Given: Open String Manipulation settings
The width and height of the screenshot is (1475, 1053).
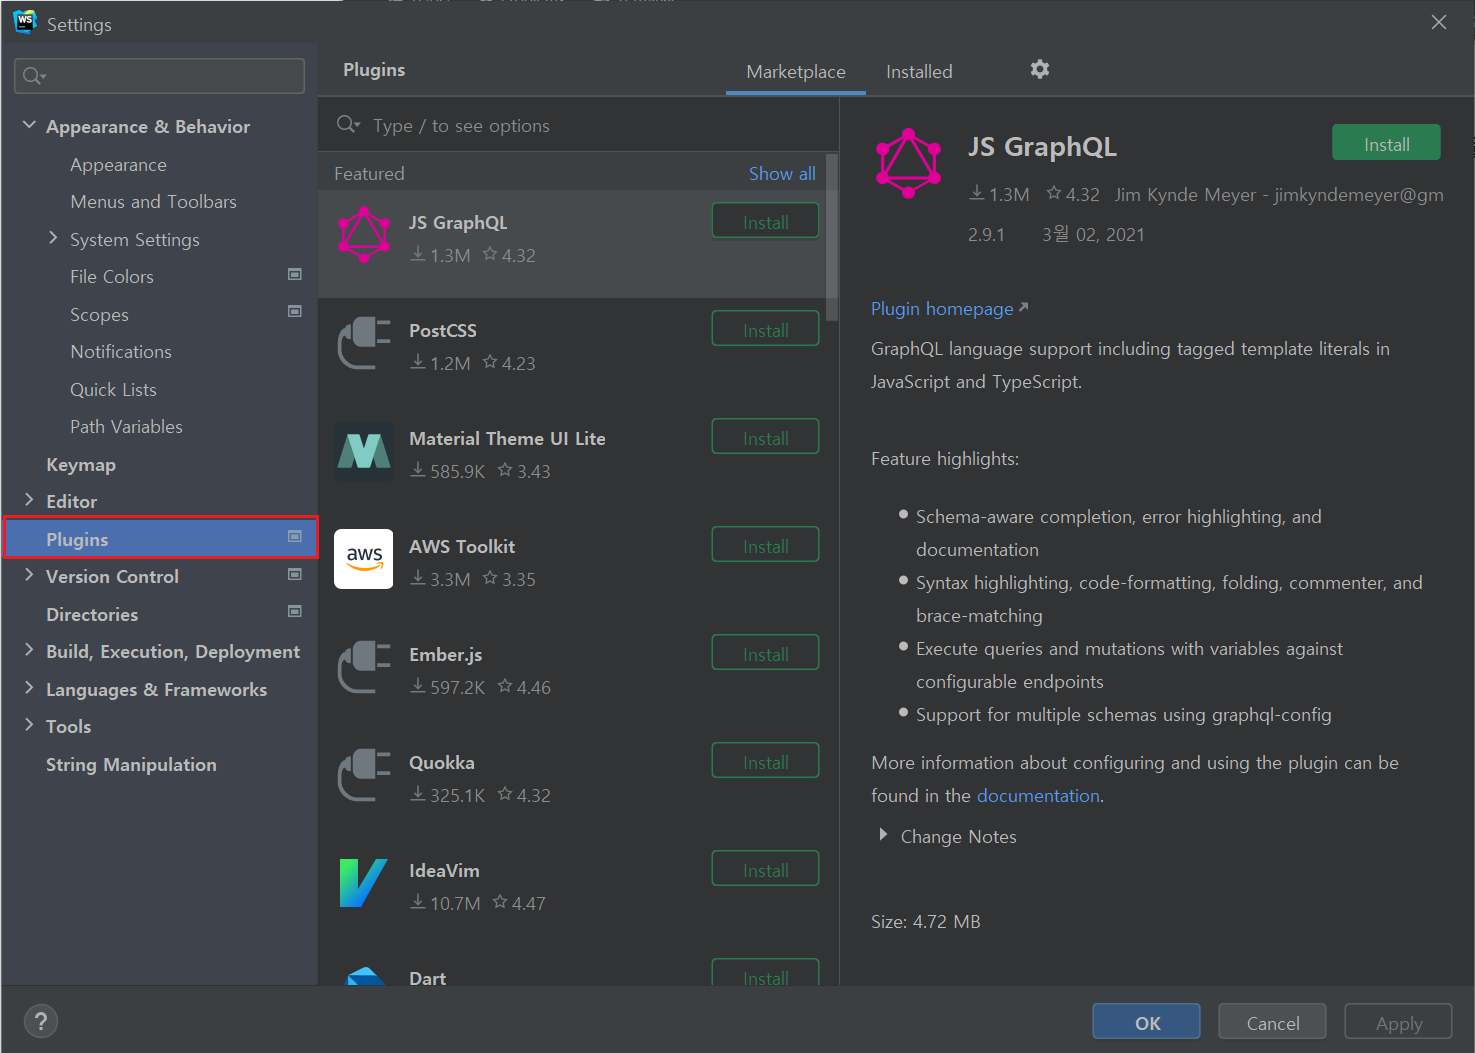Looking at the screenshot, I should pos(131,765).
